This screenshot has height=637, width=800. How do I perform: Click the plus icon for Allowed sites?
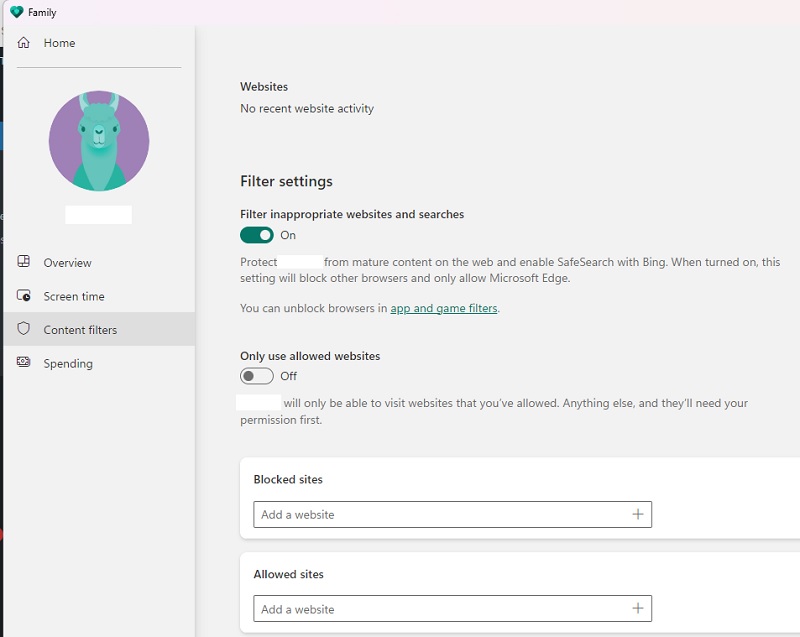(x=637, y=608)
